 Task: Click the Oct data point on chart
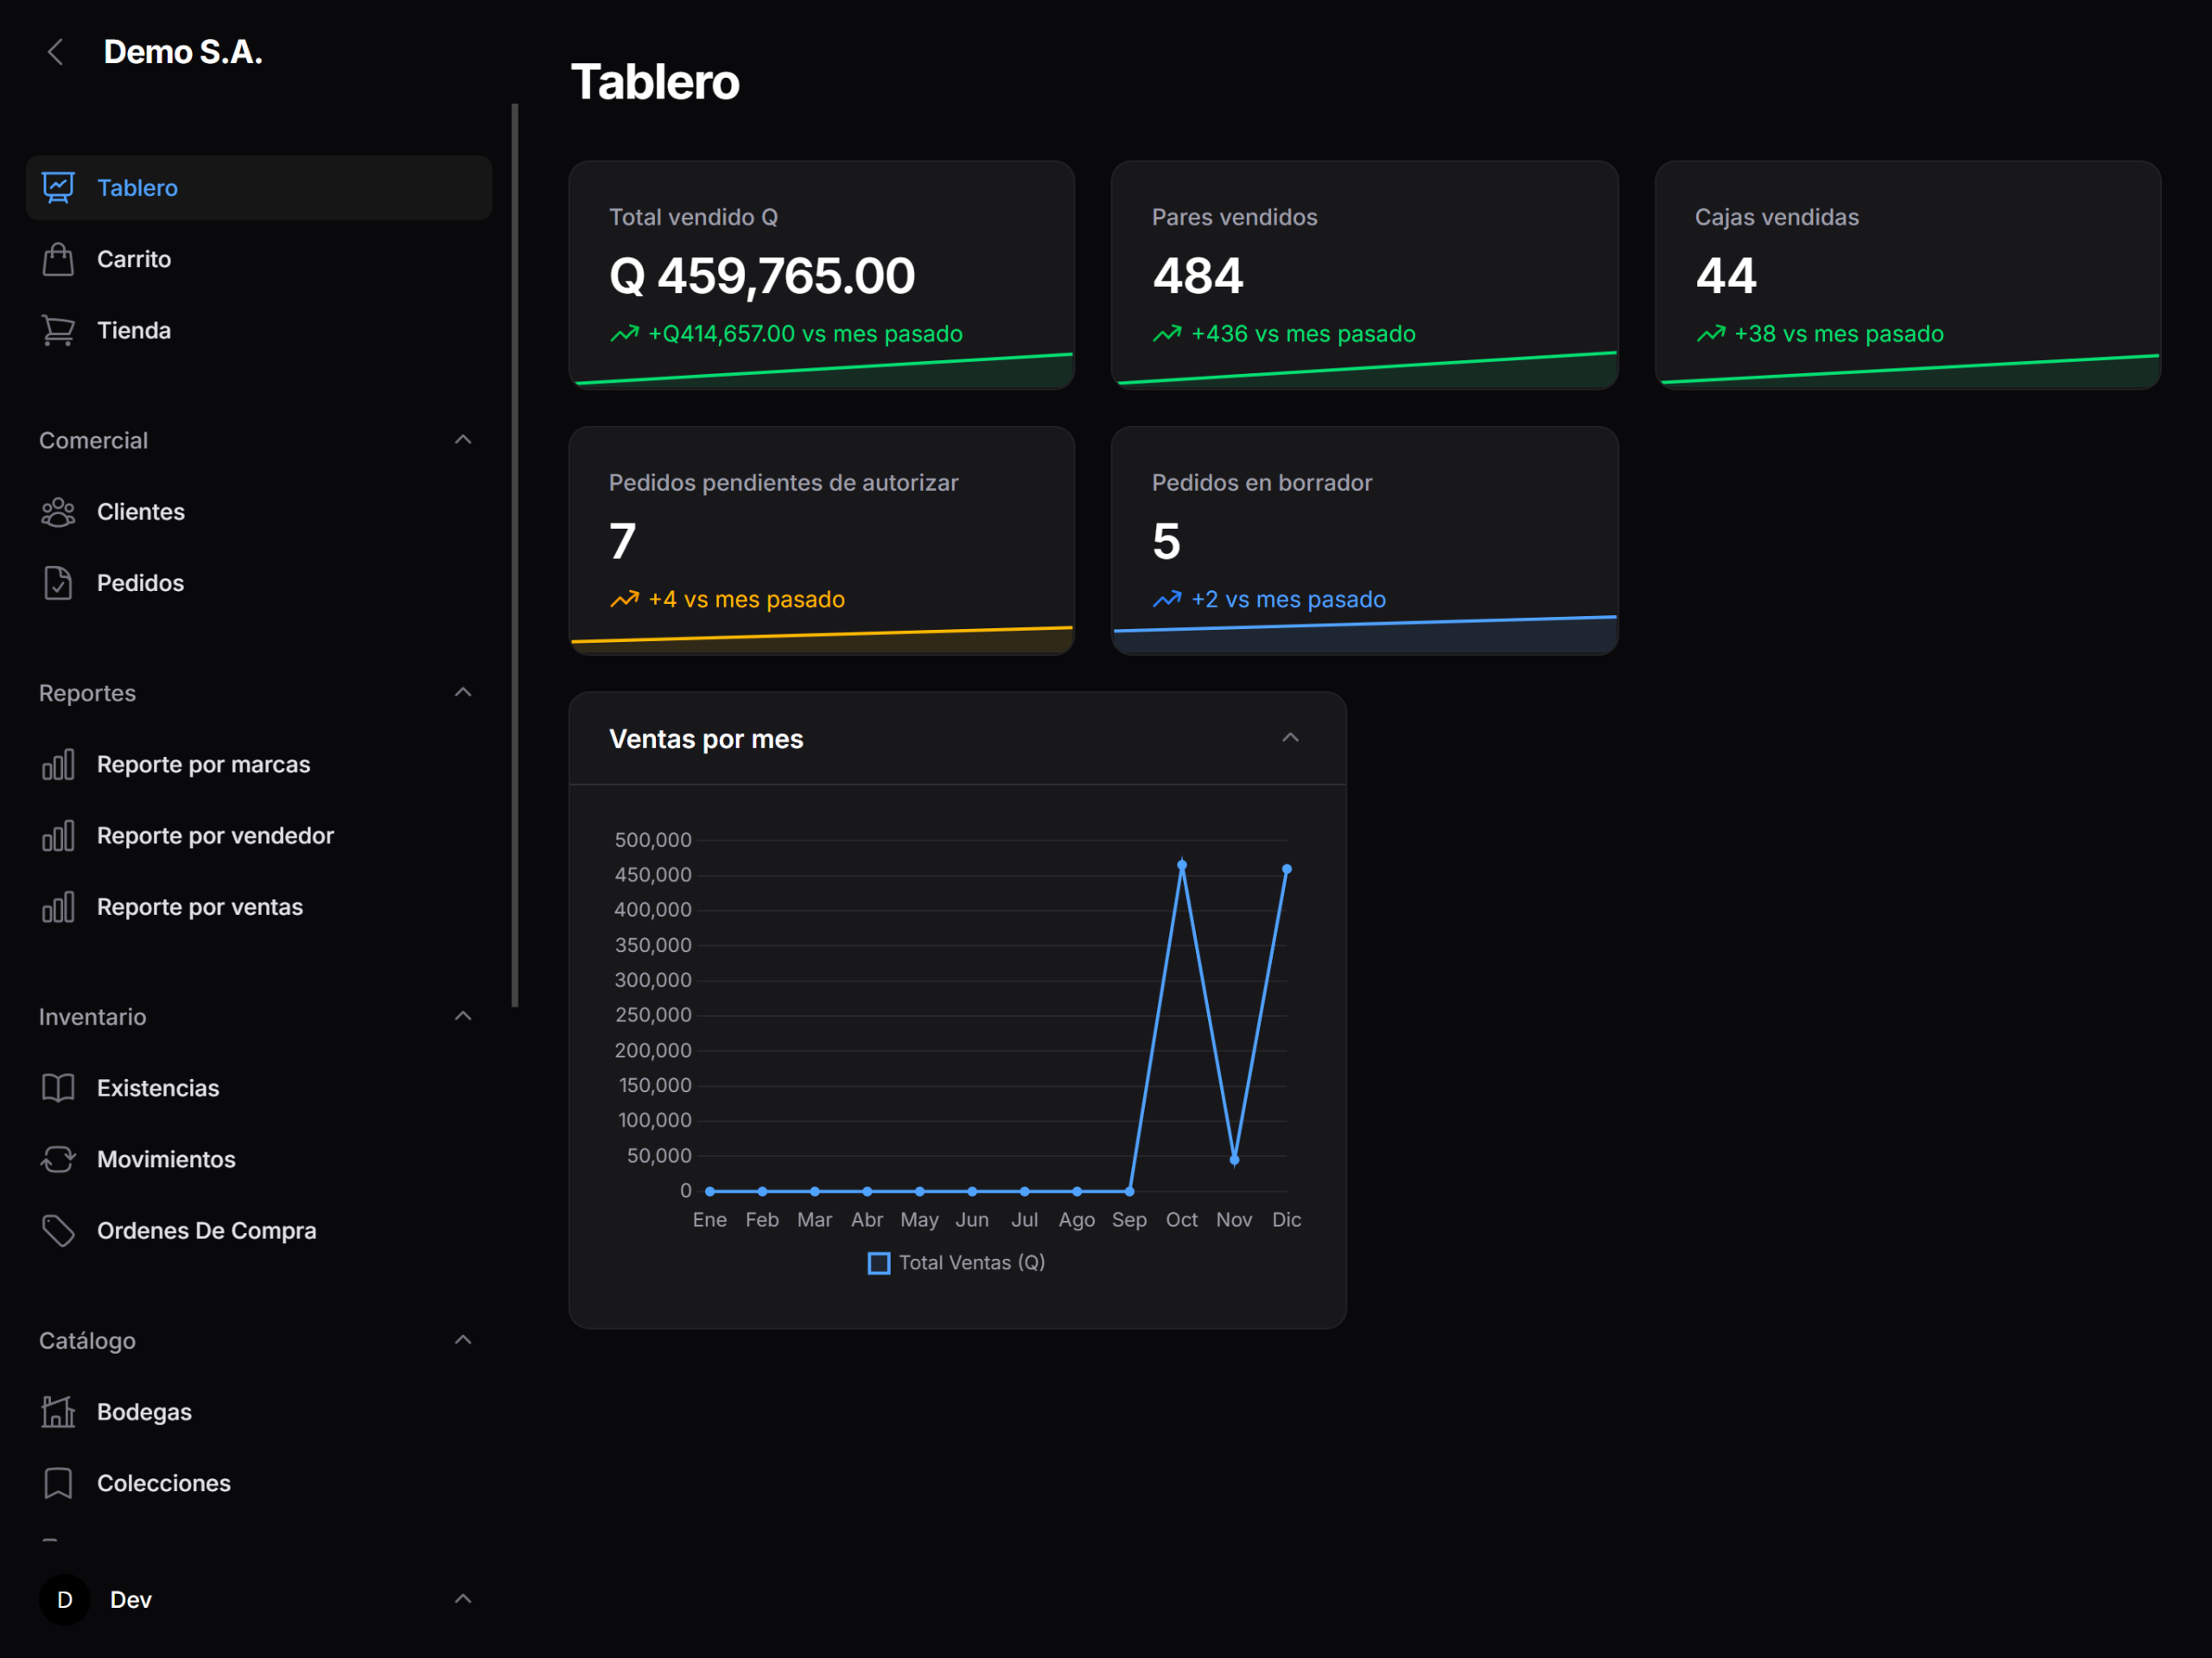(1181, 866)
